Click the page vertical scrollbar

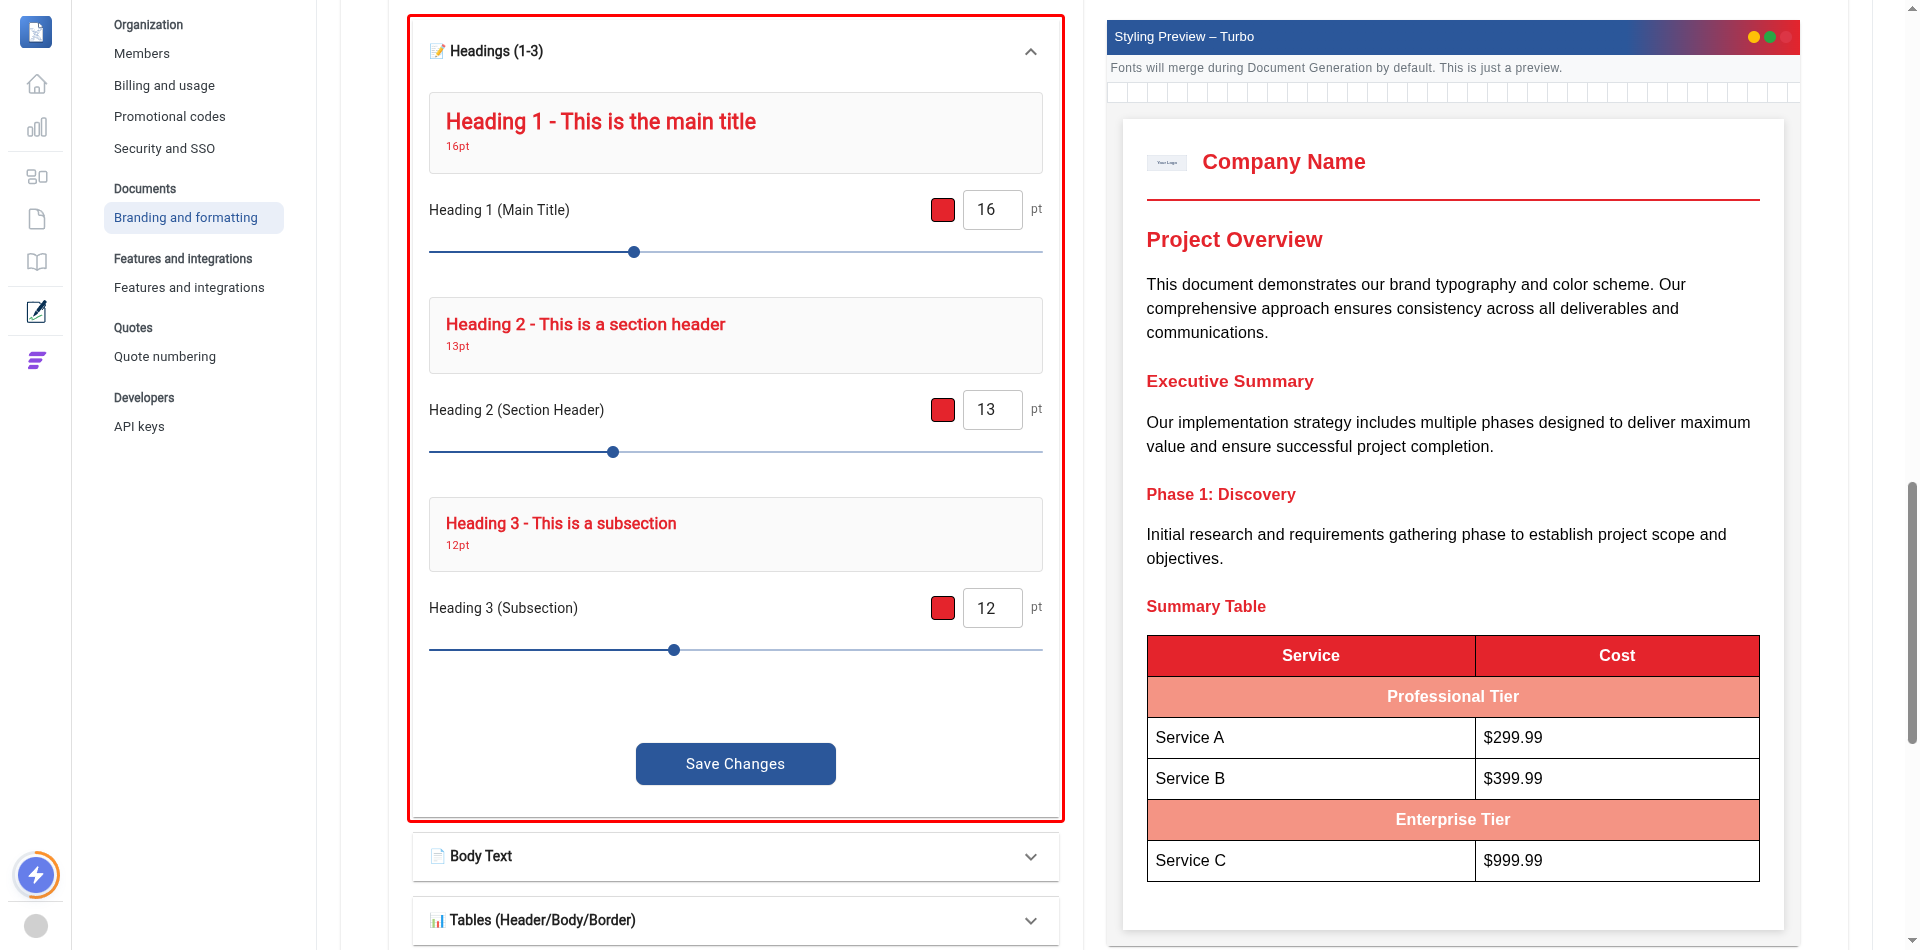click(1912, 612)
